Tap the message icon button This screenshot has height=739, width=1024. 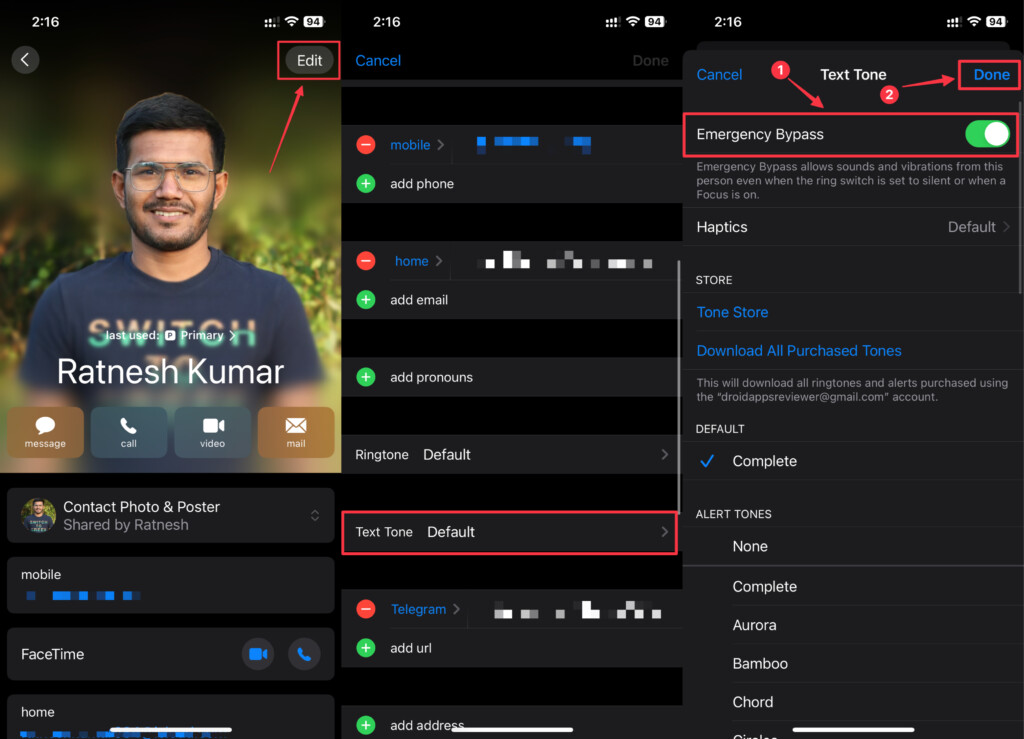point(45,432)
